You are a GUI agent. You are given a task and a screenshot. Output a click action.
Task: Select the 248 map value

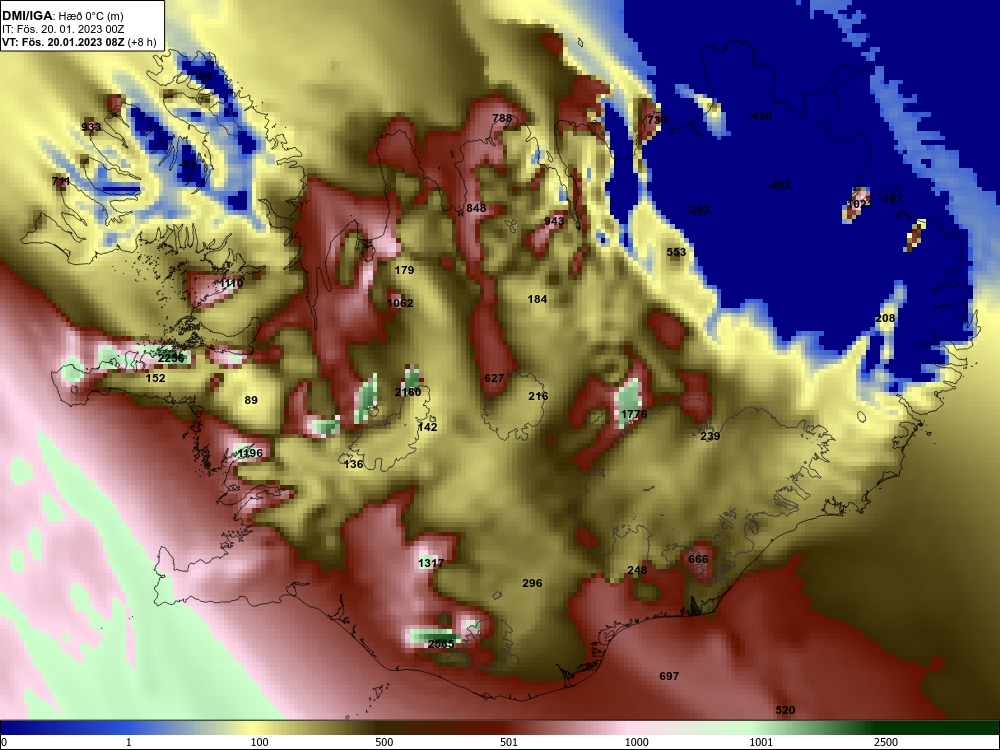pos(636,570)
